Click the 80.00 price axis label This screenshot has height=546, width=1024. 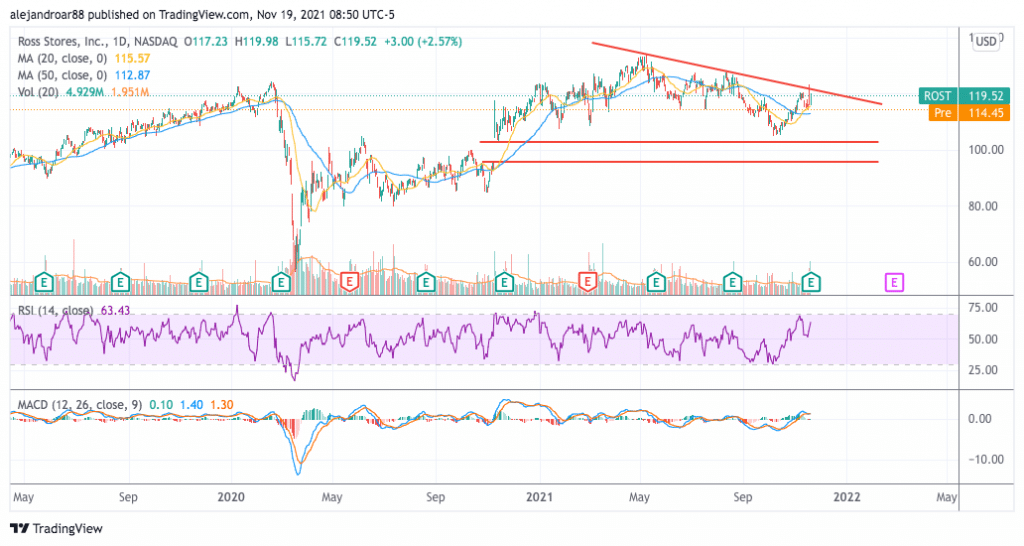click(x=985, y=206)
